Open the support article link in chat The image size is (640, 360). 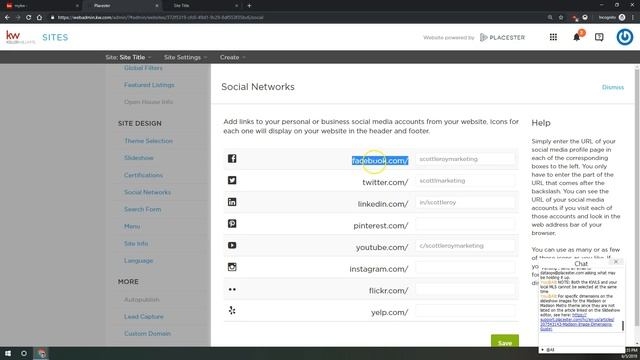pyautogui.click(x=577, y=322)
